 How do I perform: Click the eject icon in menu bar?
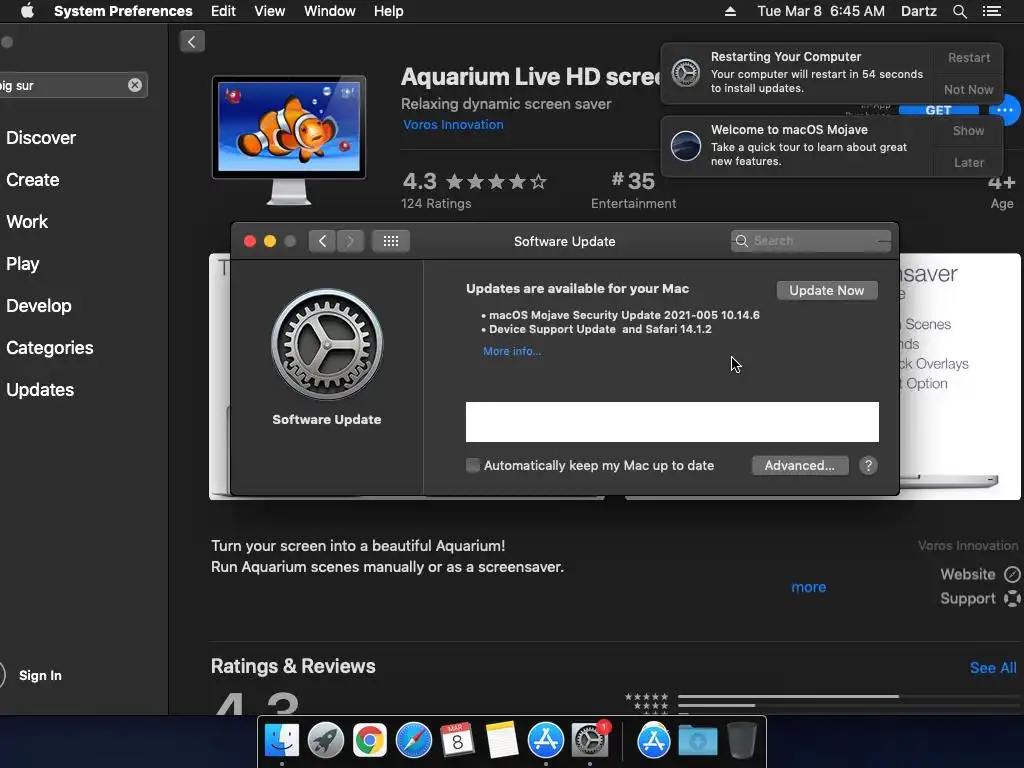coord(730,11)
